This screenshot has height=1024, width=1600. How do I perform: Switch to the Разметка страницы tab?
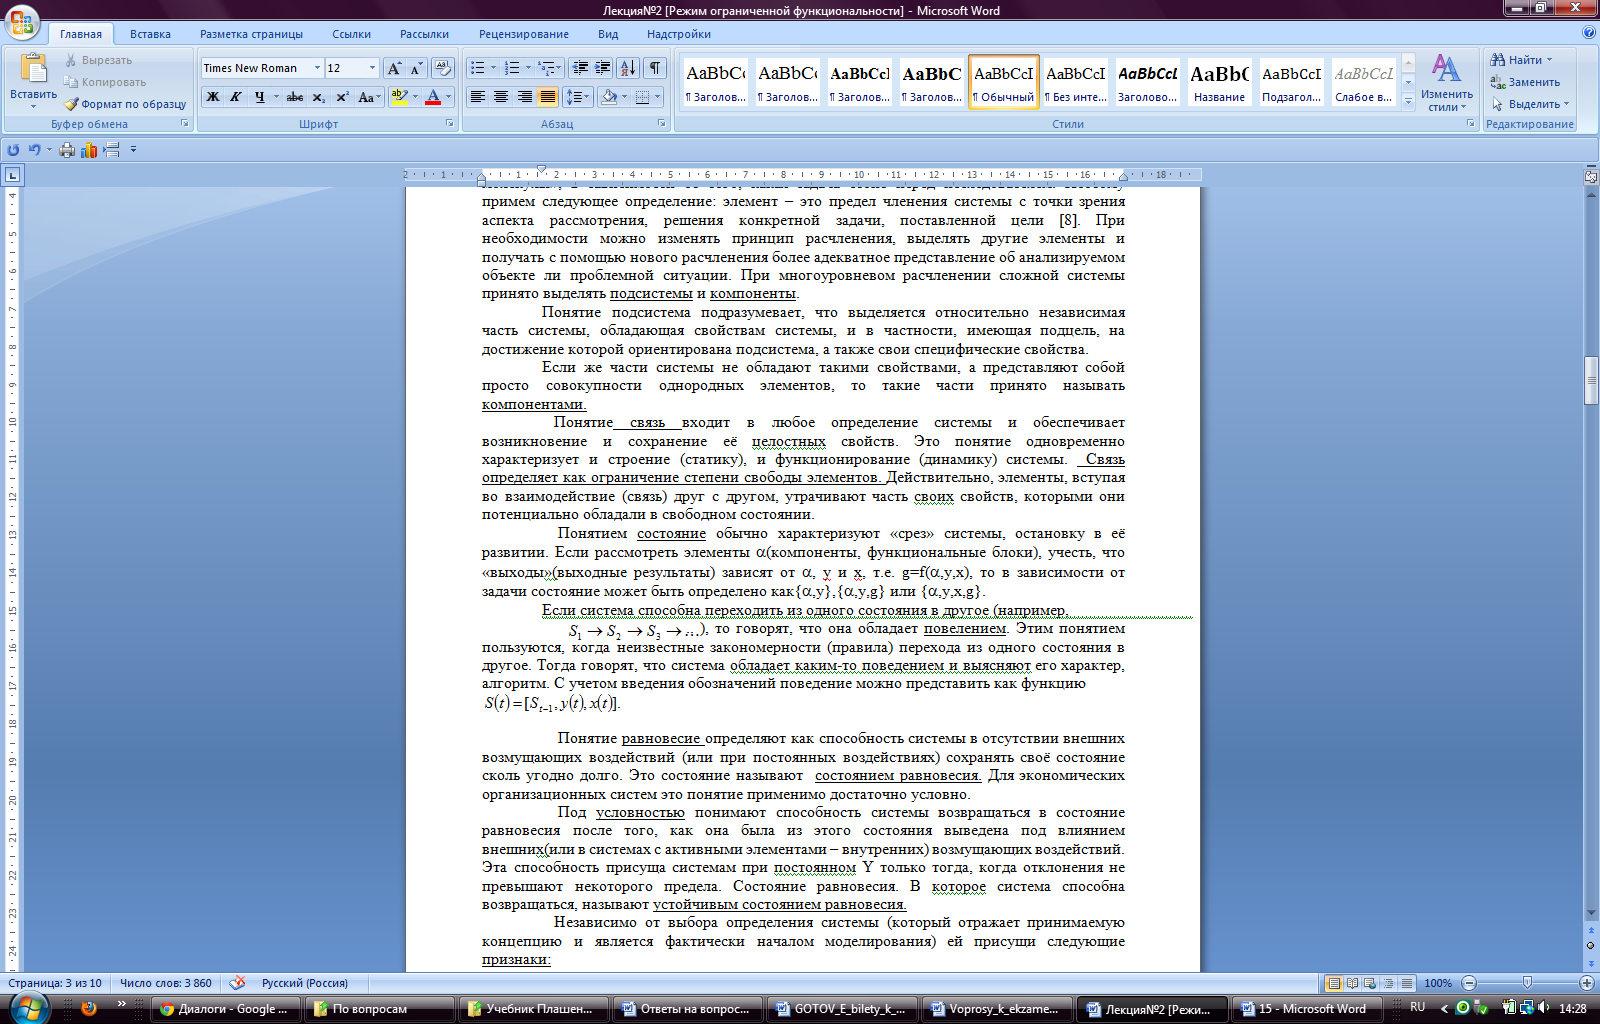251,34
